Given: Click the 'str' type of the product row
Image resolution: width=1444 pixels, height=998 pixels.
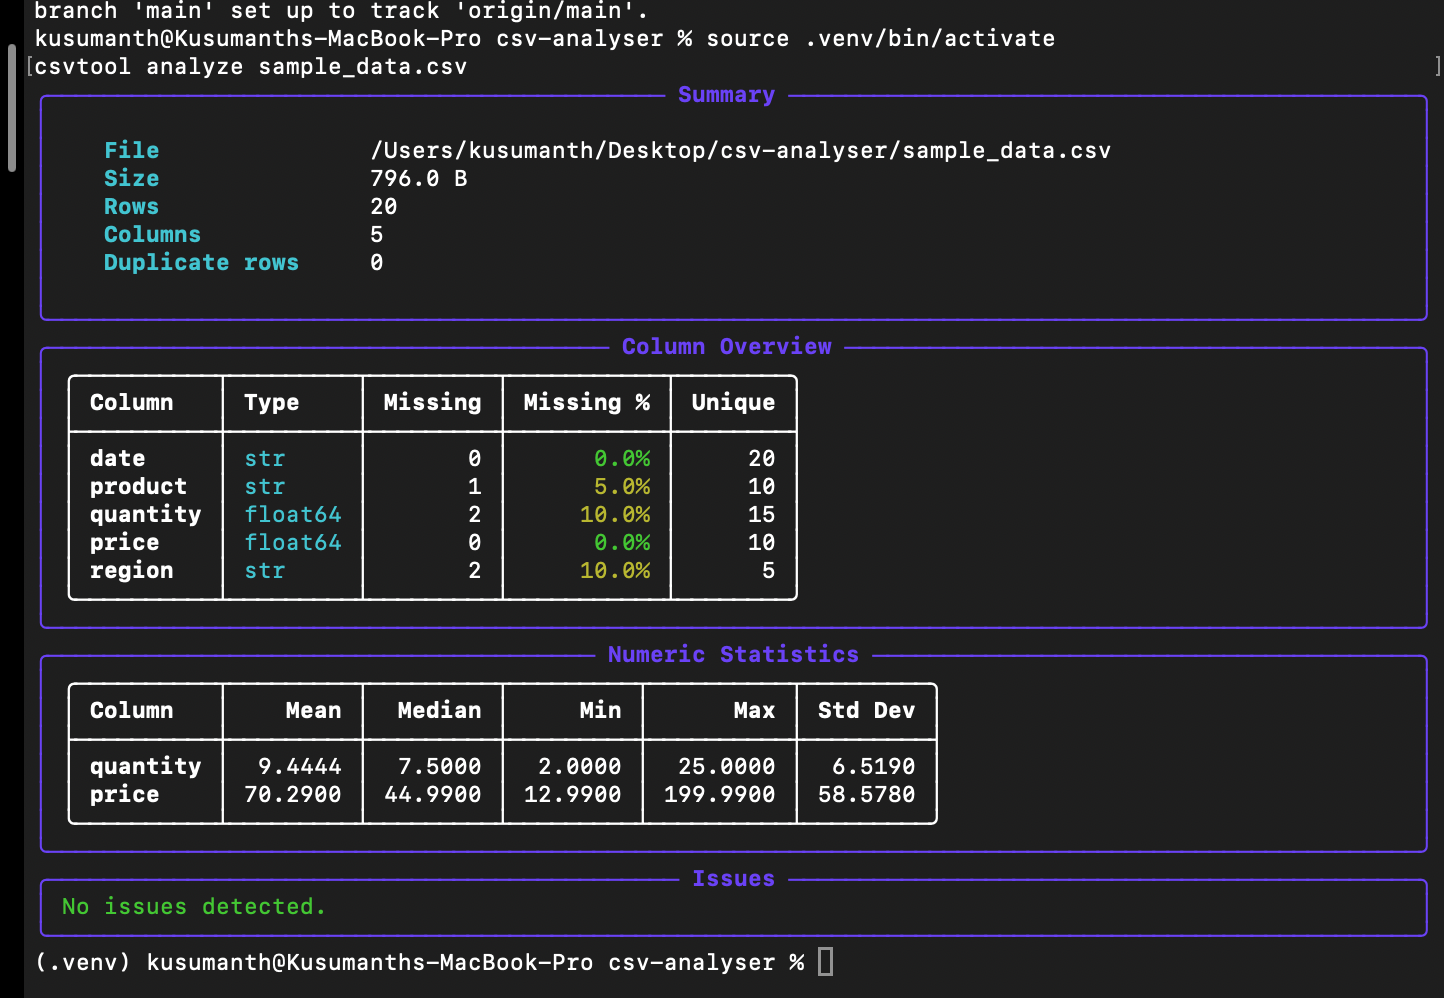Looking at the screenshot, I should 265,487.
